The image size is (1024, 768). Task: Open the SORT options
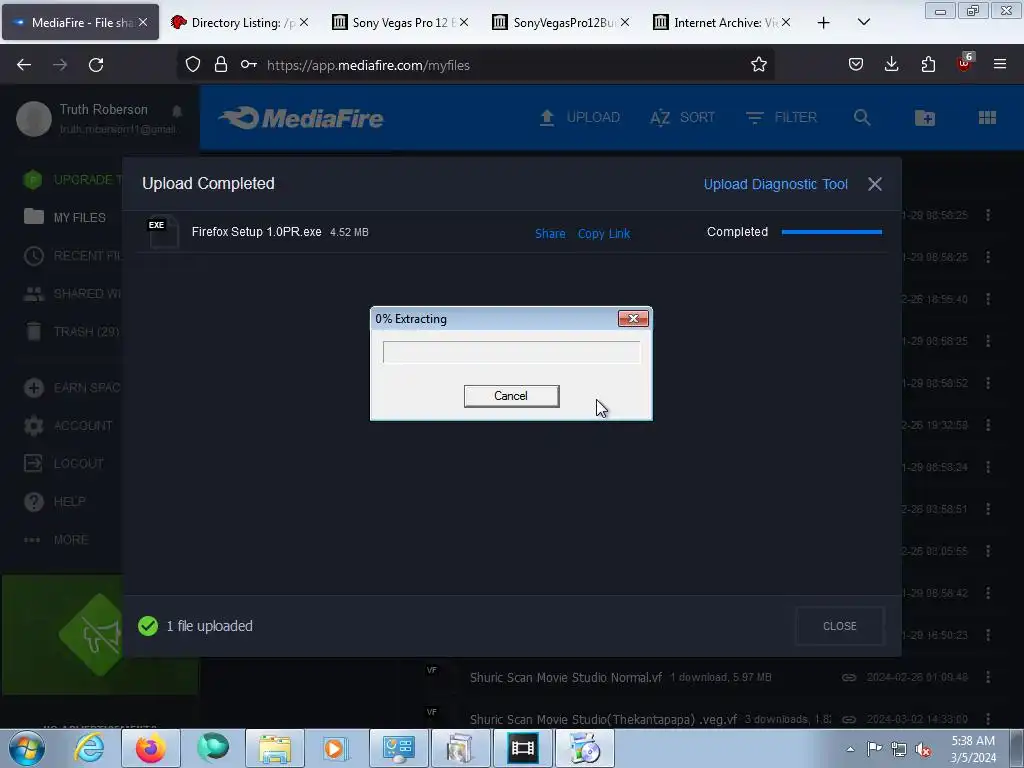click(682, 118)
